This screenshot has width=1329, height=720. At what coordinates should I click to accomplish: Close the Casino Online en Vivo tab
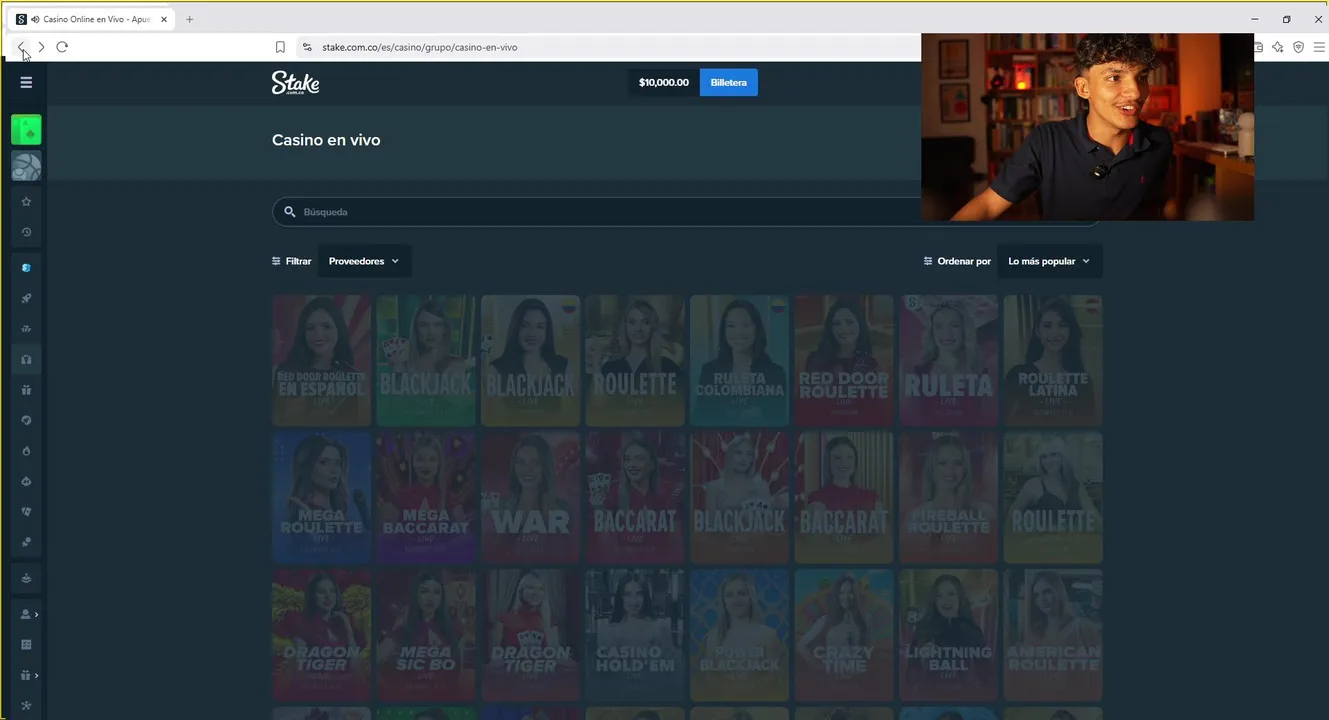pyautogui.click(x=164, y=19)
